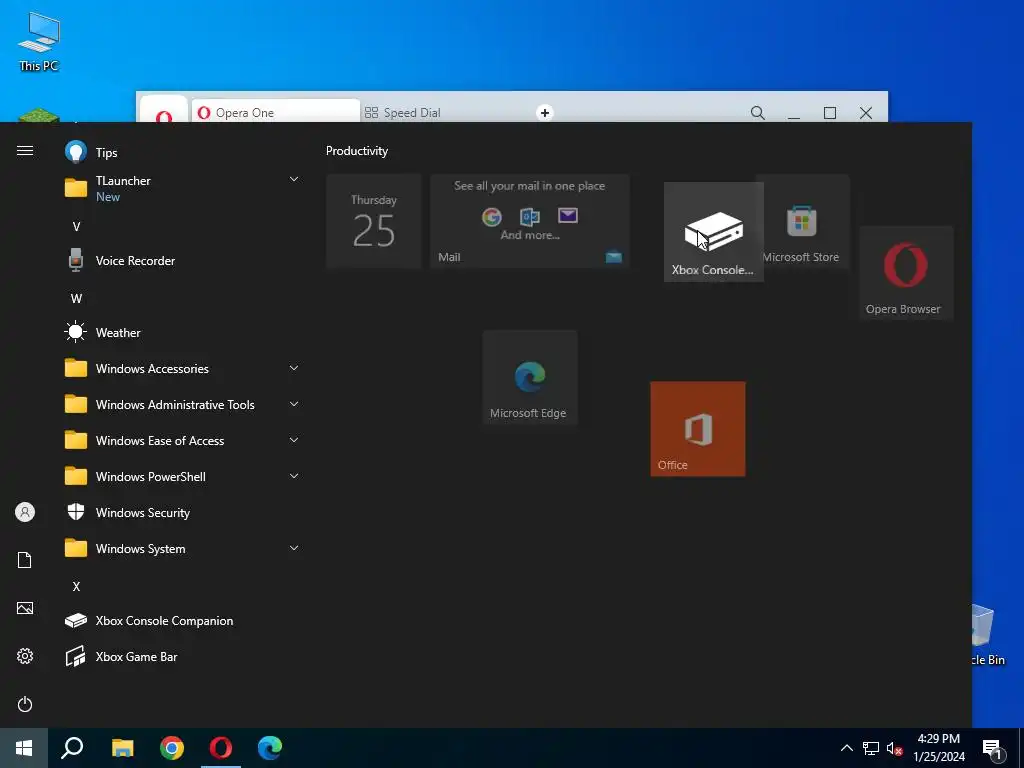Add a new tab in Opera
Image resolution: width=1024 pixels, height=768 pixels.
pos(545,112)
